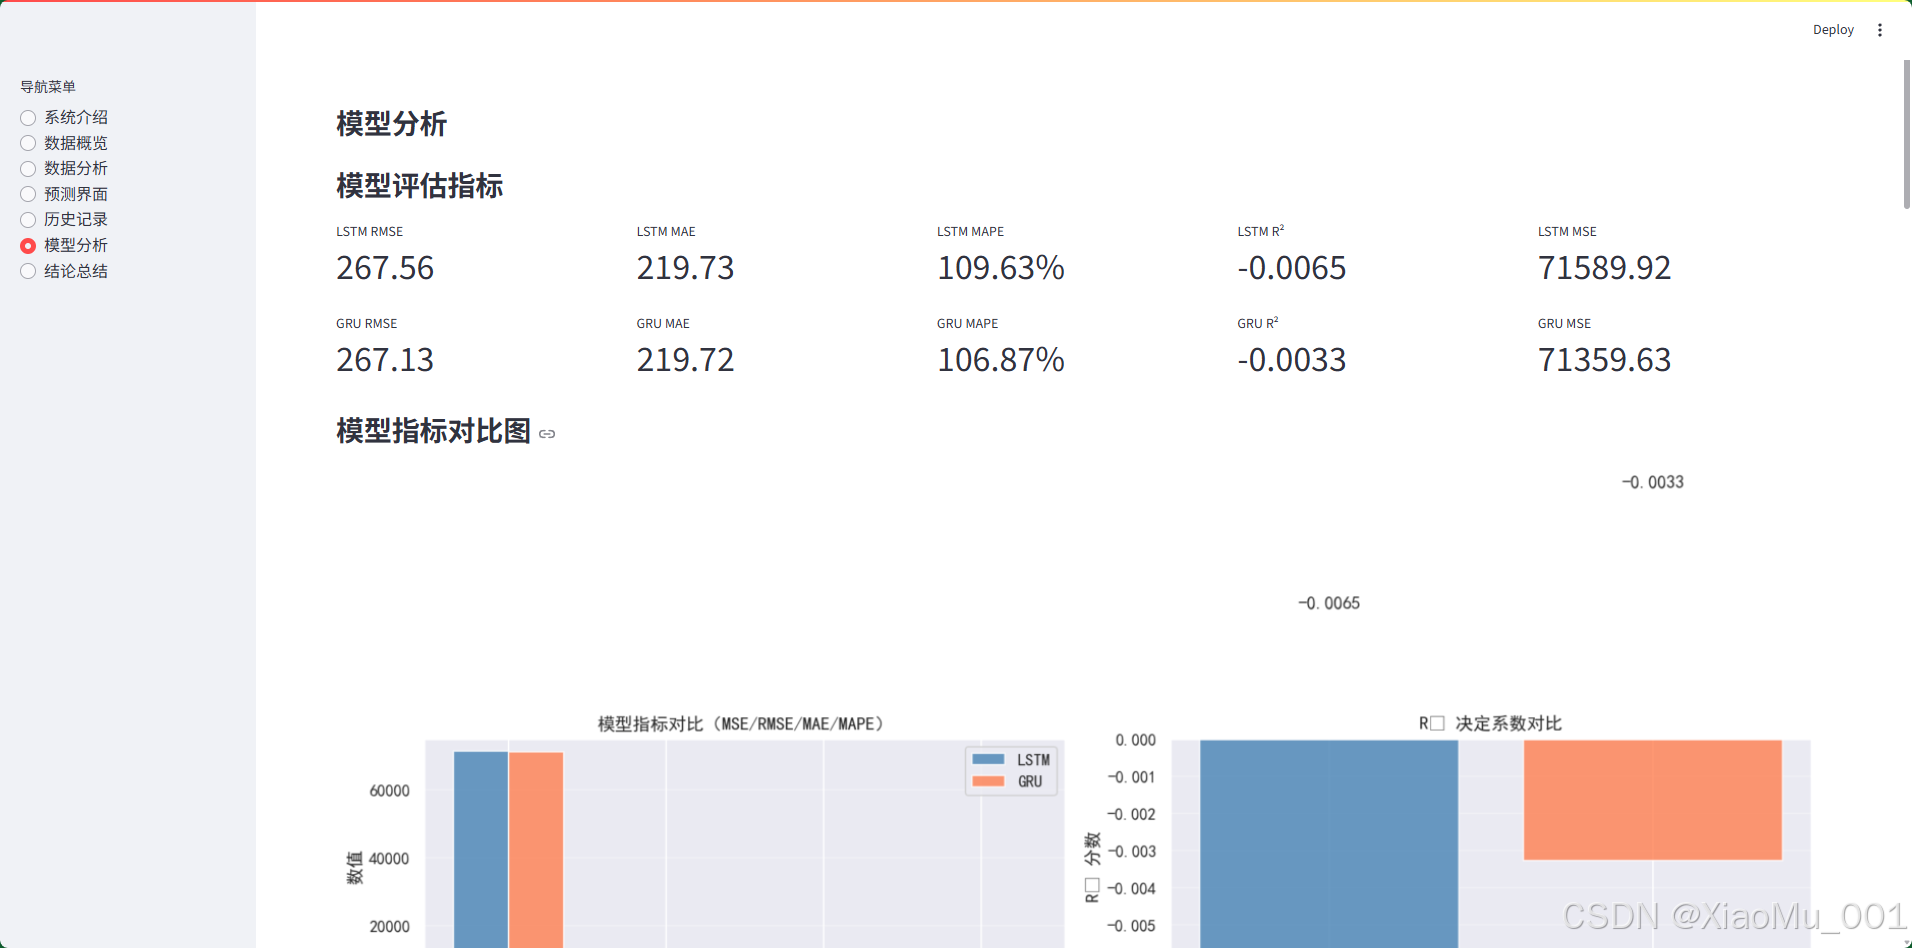Click the LSTM MAE value 219.73
The width and height of the screenshot is (1912, 948).
pos(685,268)
